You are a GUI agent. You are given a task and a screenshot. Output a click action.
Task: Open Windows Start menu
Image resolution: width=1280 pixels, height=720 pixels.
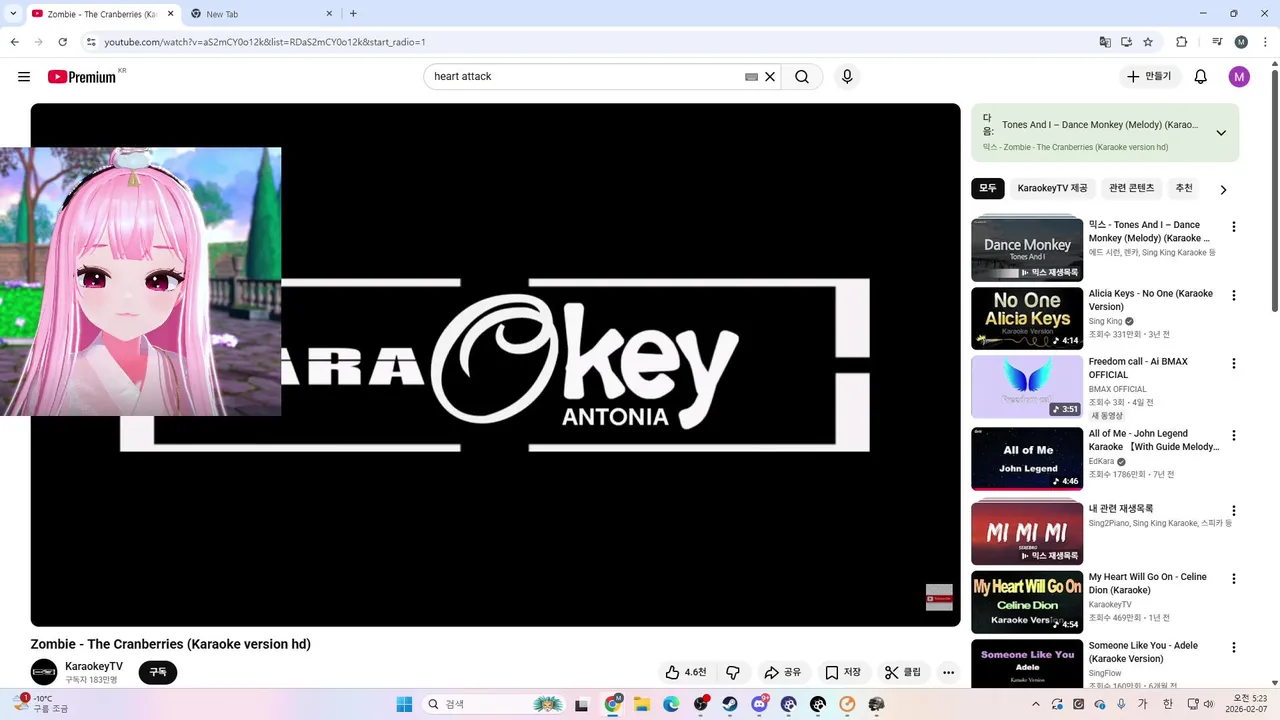[404, 704]
